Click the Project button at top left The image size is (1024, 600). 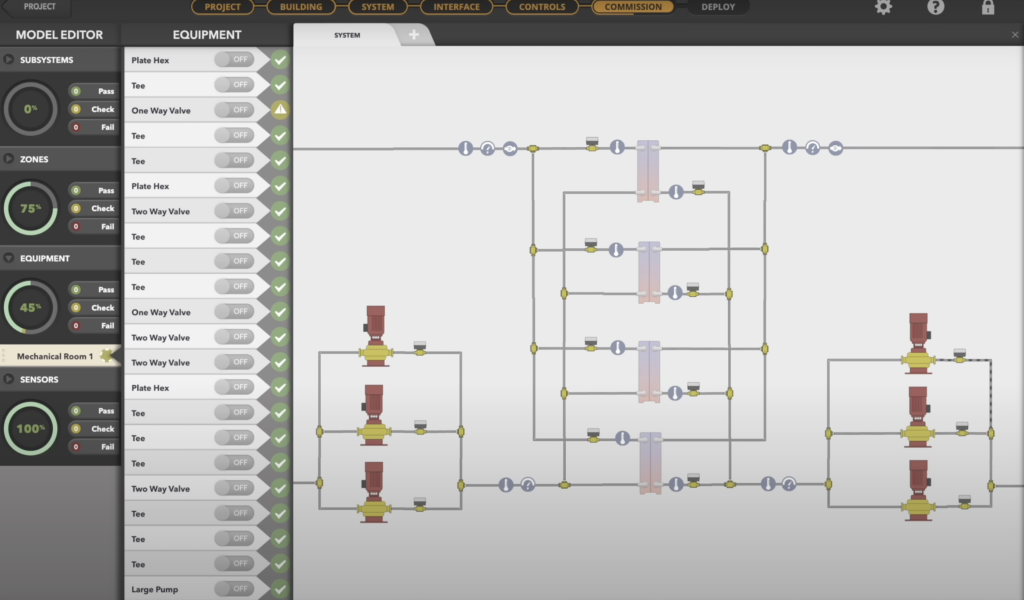pos(40,7)
